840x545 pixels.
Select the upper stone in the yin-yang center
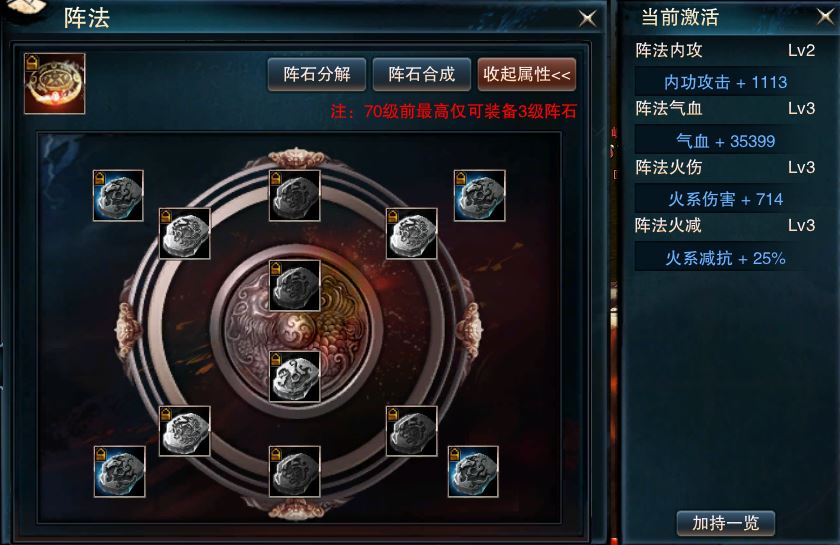coord(295,286)
